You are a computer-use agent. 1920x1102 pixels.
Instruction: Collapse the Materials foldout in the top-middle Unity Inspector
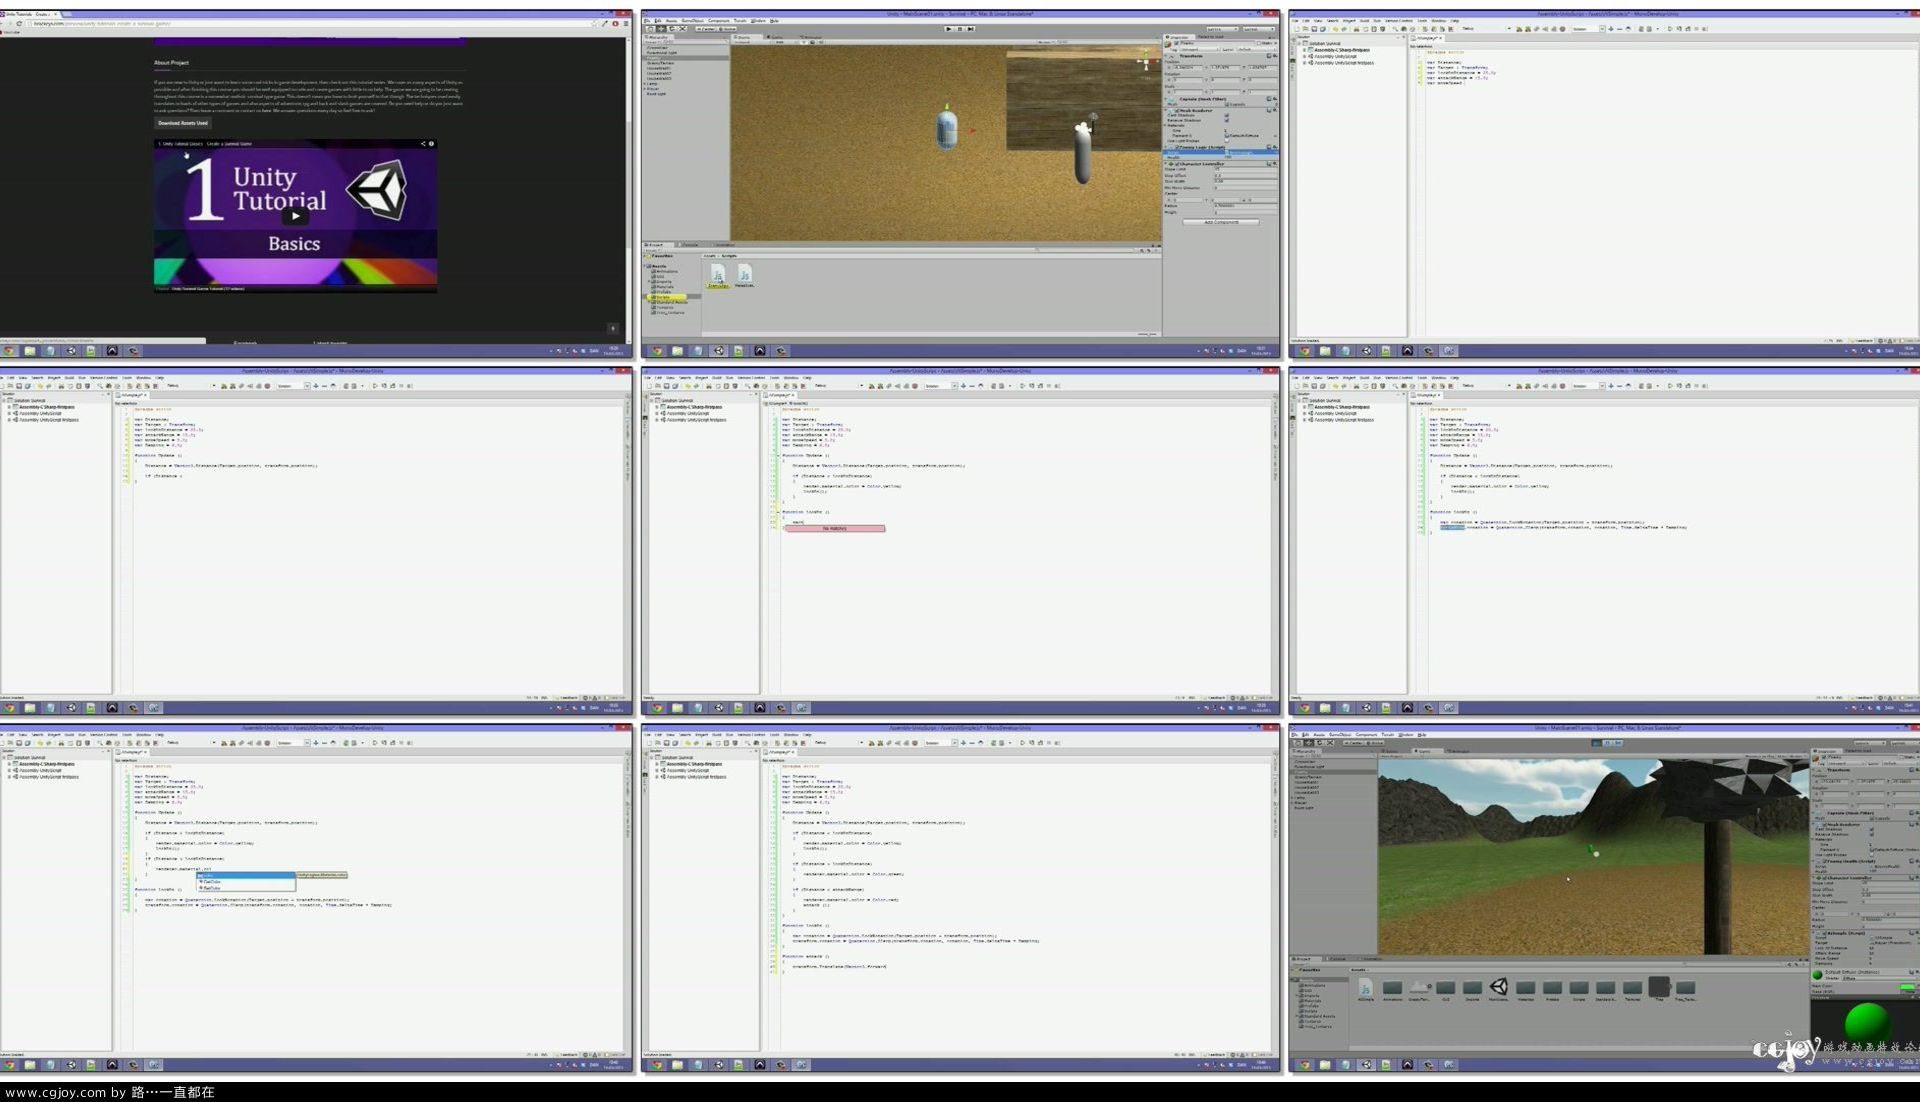click(x=1165, y=125)
